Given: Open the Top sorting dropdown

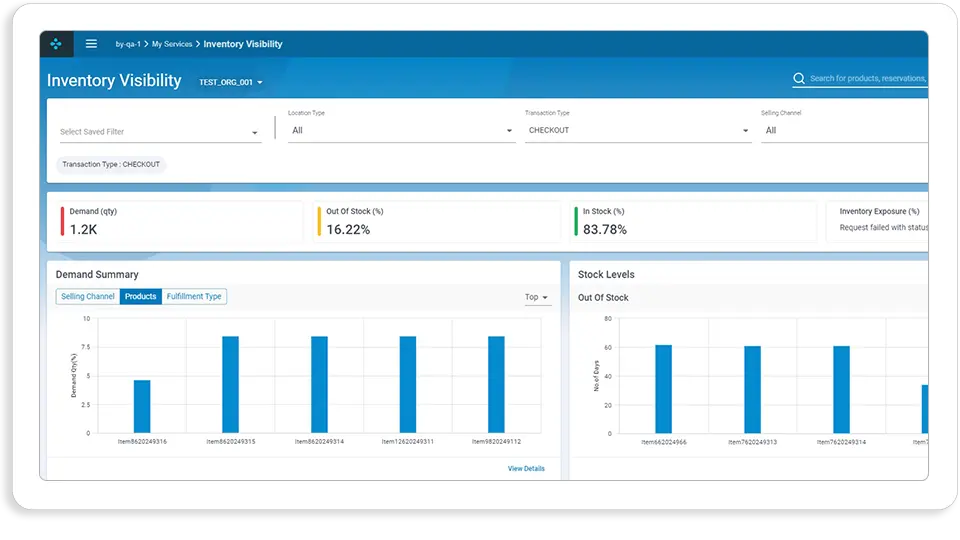Looking at the screenshot, I should pyautogui.click(x=537, y=297).
